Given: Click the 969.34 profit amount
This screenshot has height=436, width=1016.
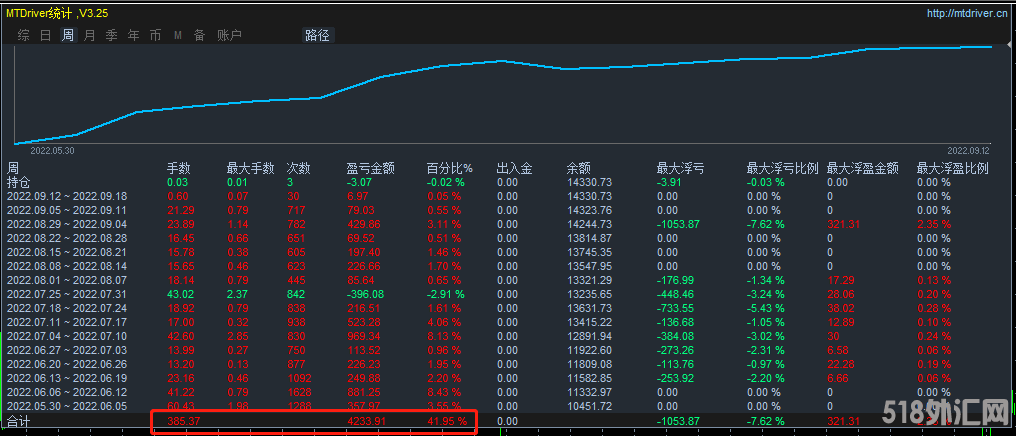Looking at the screenshot, I should (364, 336).
